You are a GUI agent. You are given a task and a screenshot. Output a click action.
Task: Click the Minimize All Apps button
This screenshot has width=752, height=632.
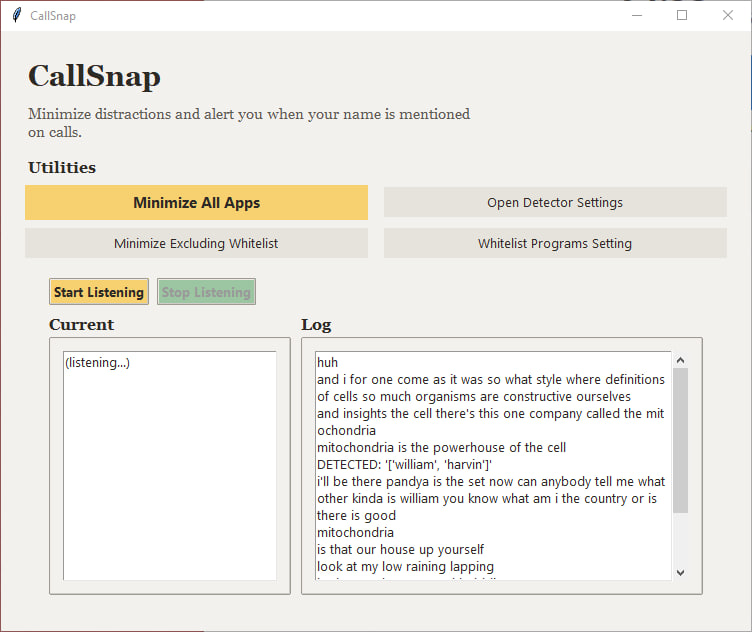(196, 202)
